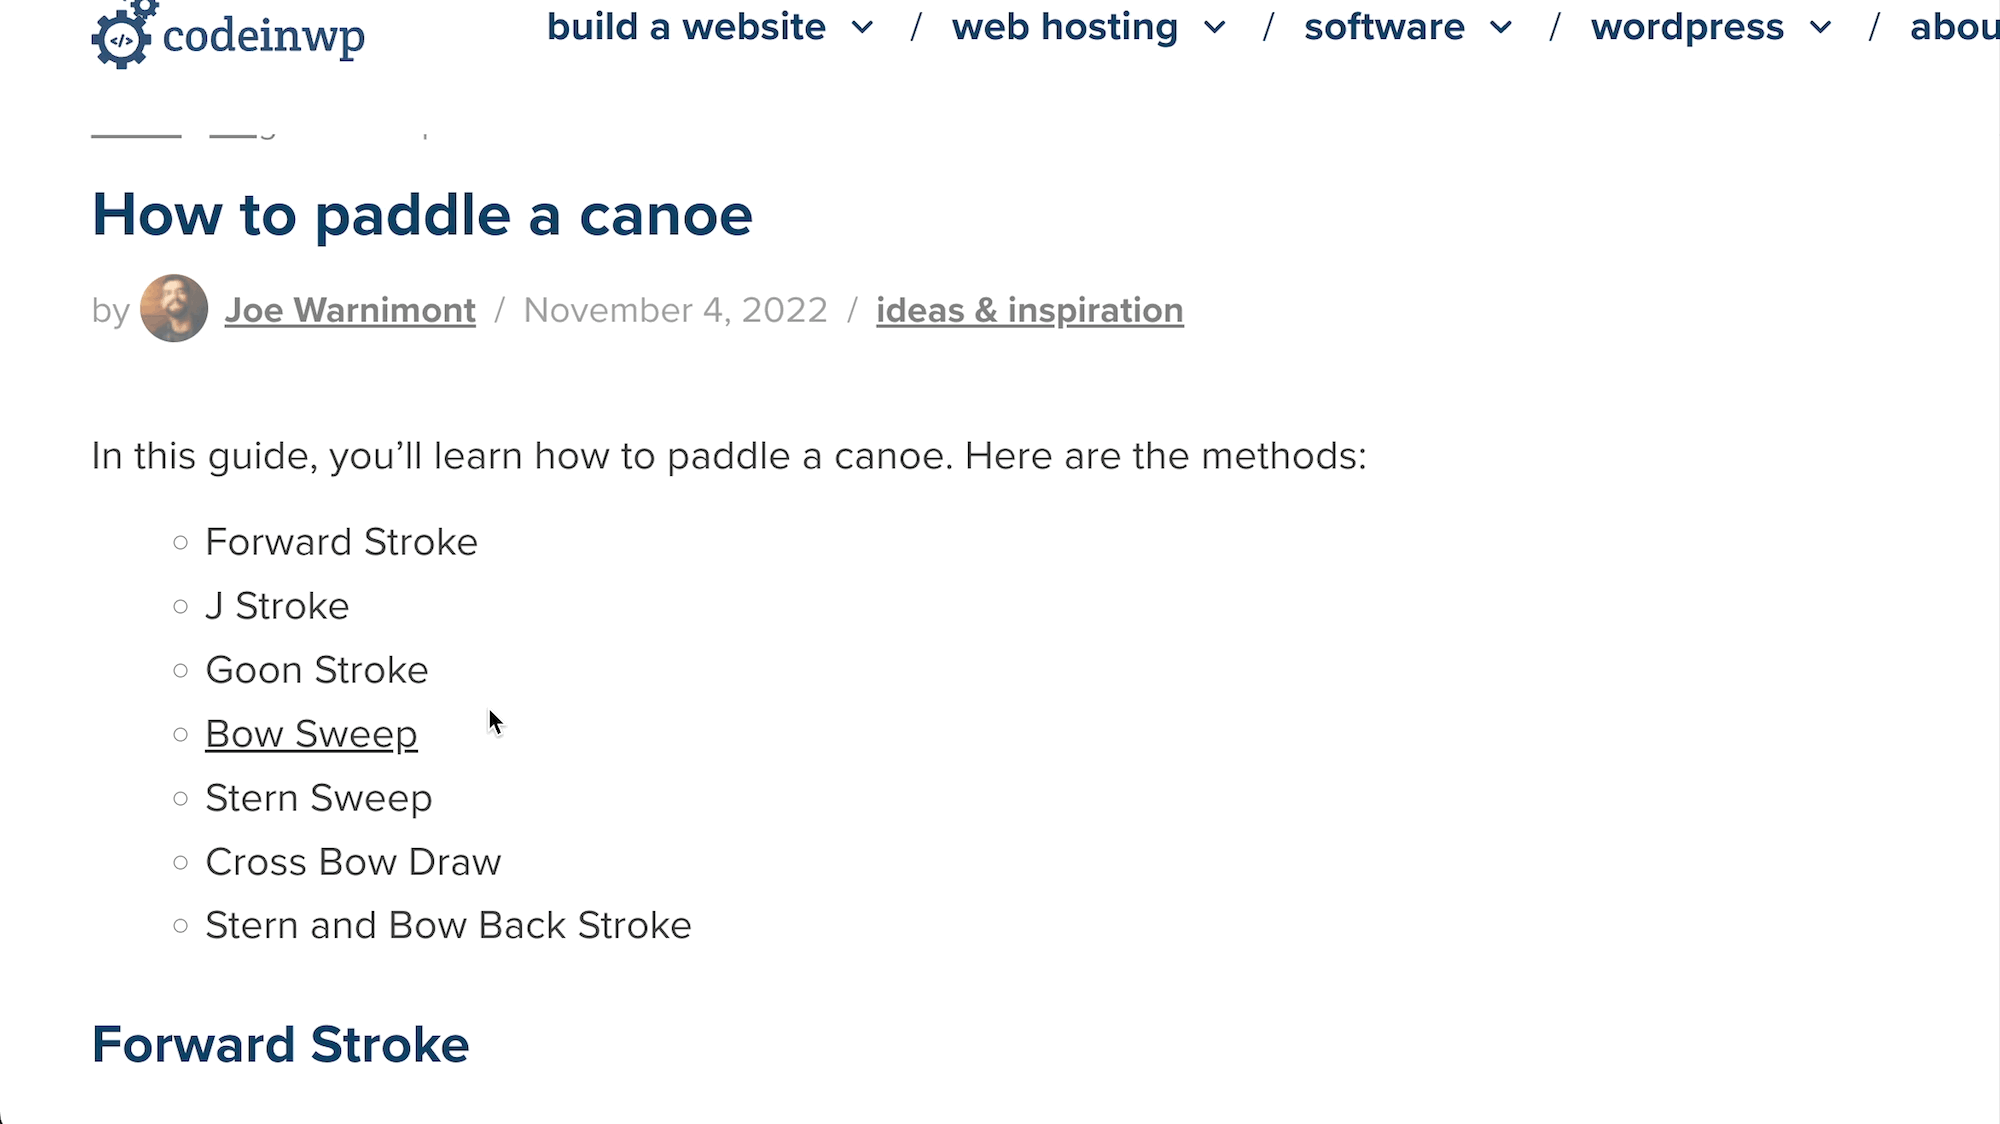Click Joe Warnimont's author avatar icon

pos(173,309)
